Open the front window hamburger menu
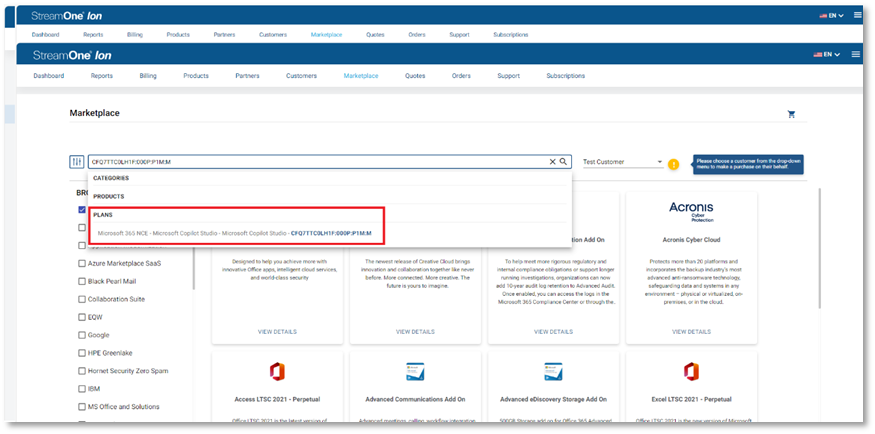This screenshot has height=434, width=875. coord(855,54)
